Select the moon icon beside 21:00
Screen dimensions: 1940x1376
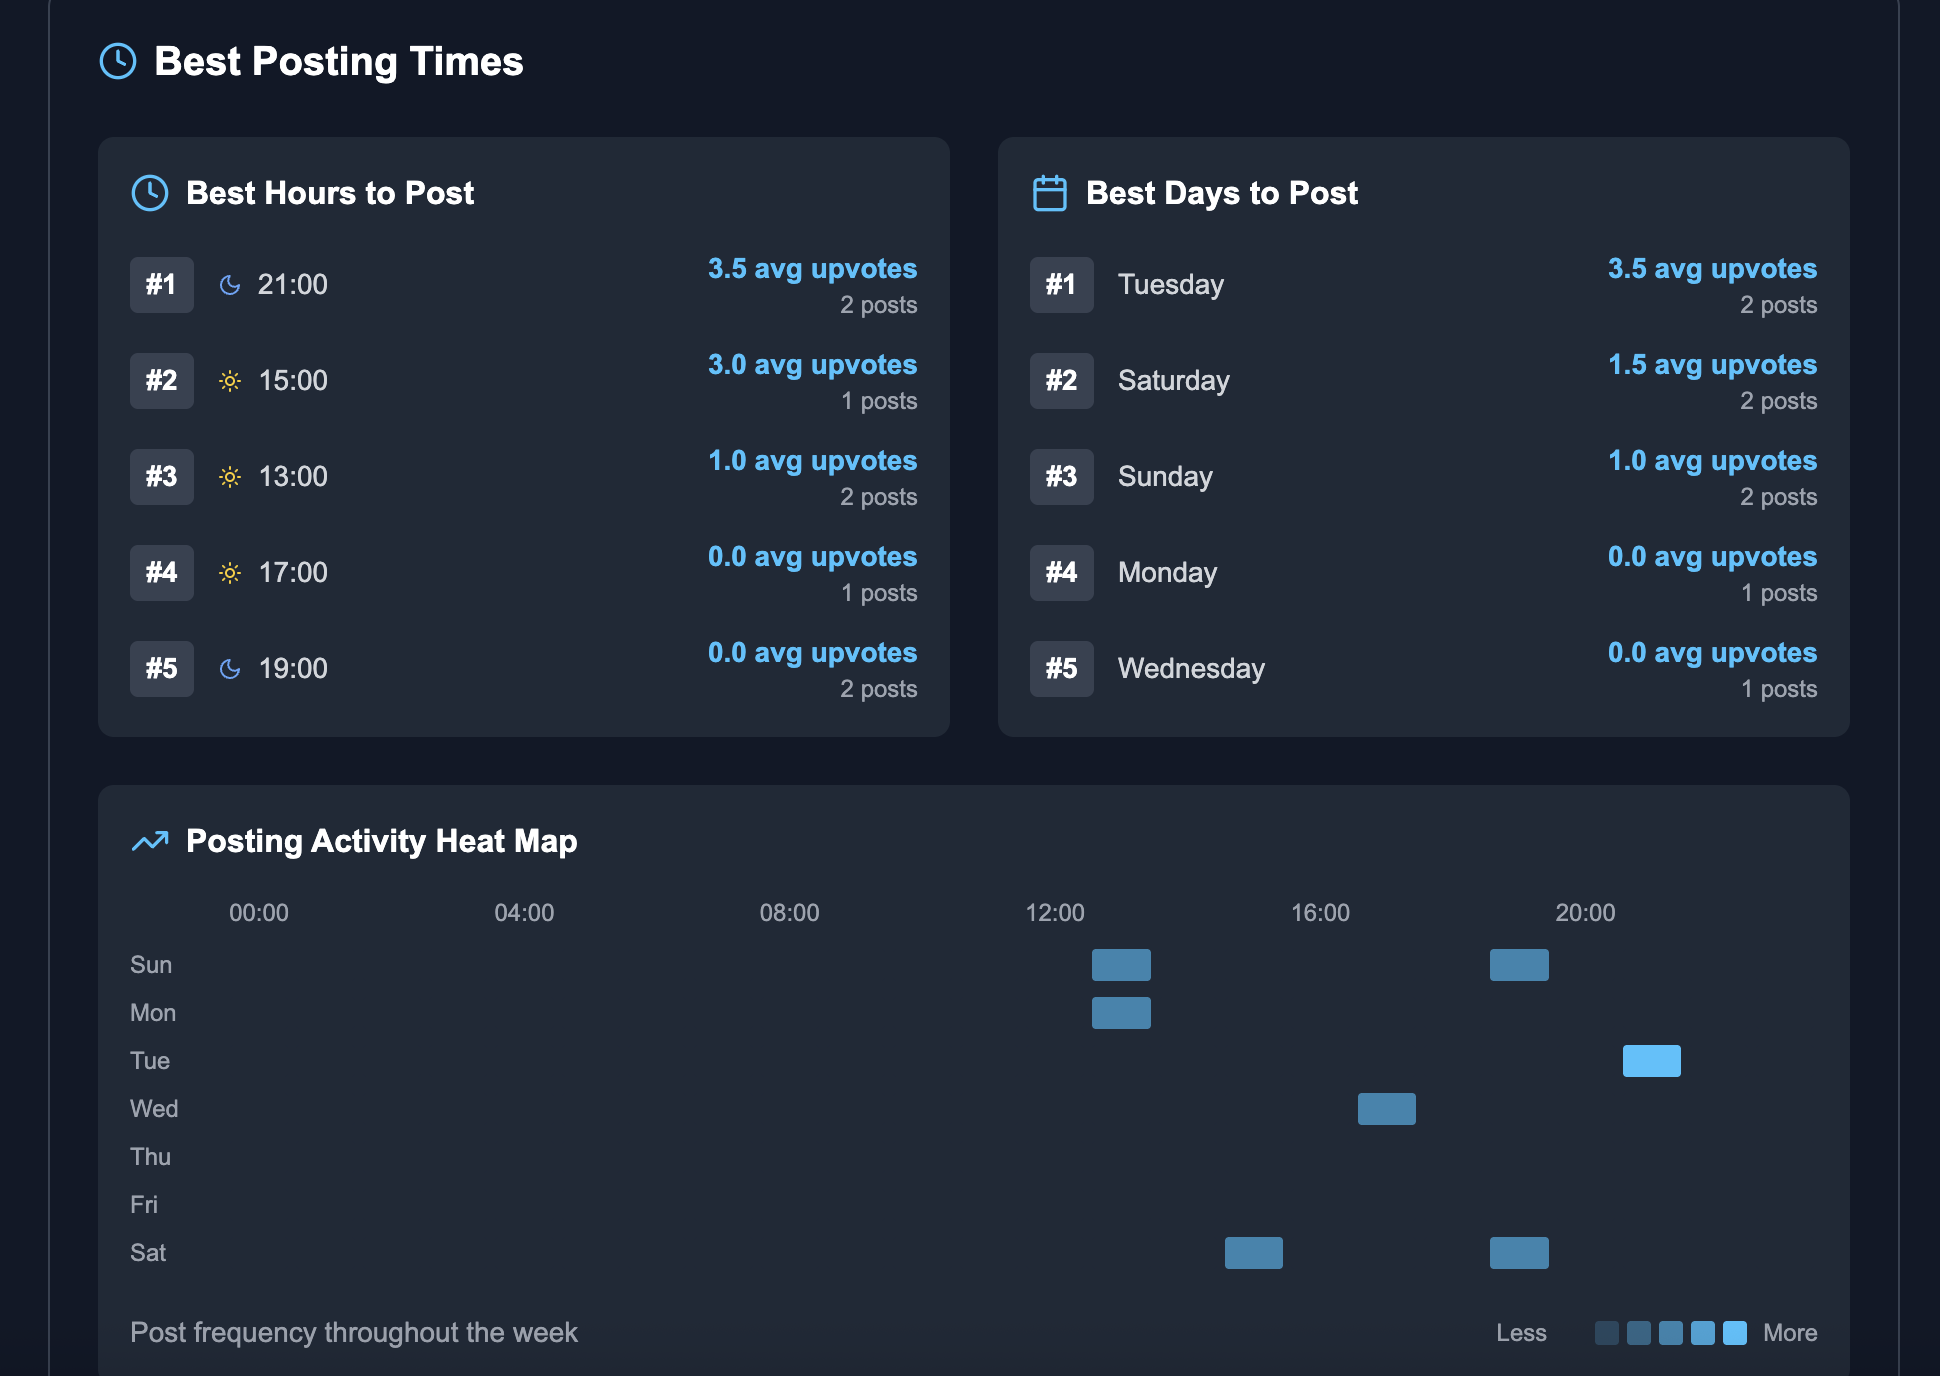coord(230,285)
